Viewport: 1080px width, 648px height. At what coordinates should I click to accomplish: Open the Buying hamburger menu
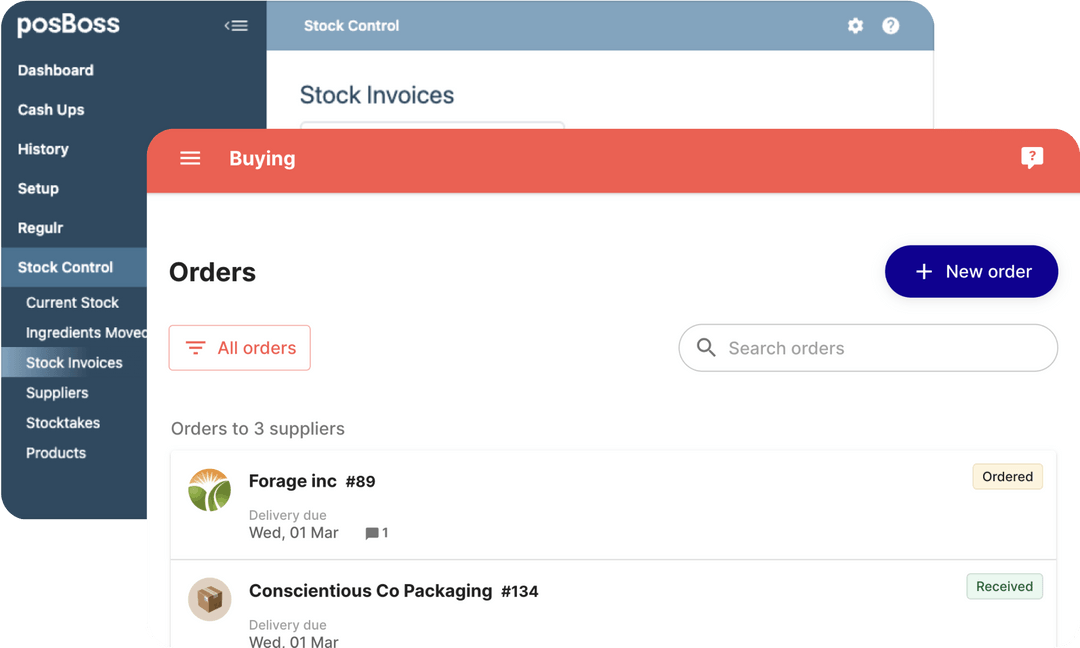pos(190,158)
